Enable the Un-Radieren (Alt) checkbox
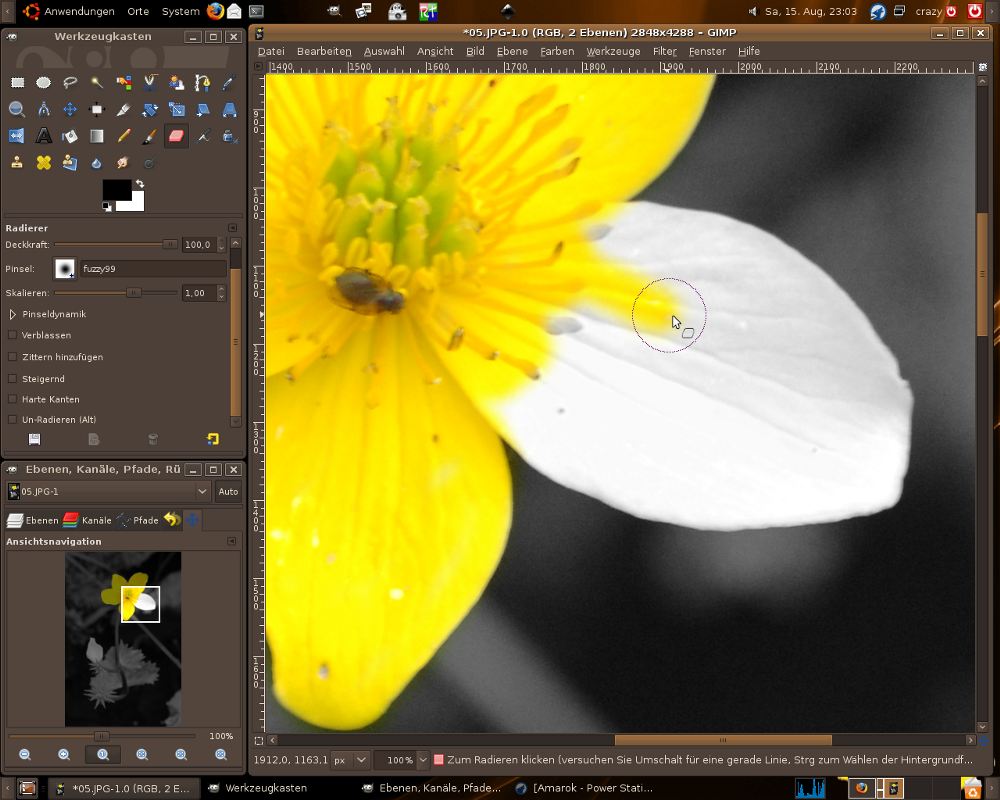This screenshot has width=1000, height=800. pyautogui.click(x=12, y=419)
